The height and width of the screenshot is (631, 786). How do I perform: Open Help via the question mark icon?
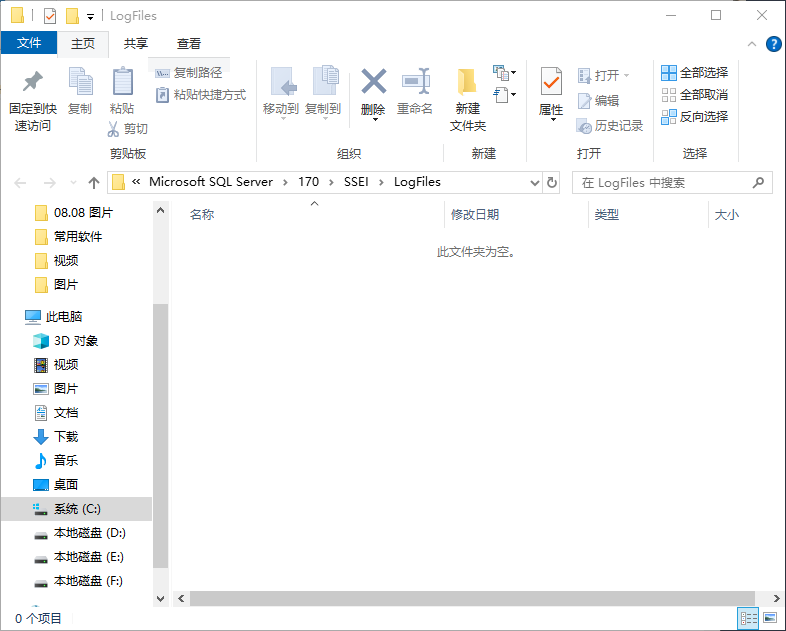coord(773,44)
